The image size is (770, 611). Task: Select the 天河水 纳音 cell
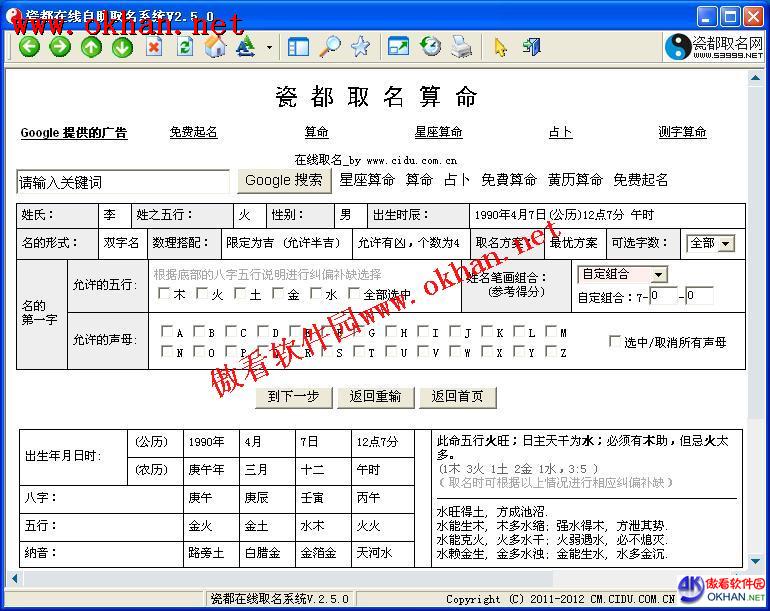[383, 554]
